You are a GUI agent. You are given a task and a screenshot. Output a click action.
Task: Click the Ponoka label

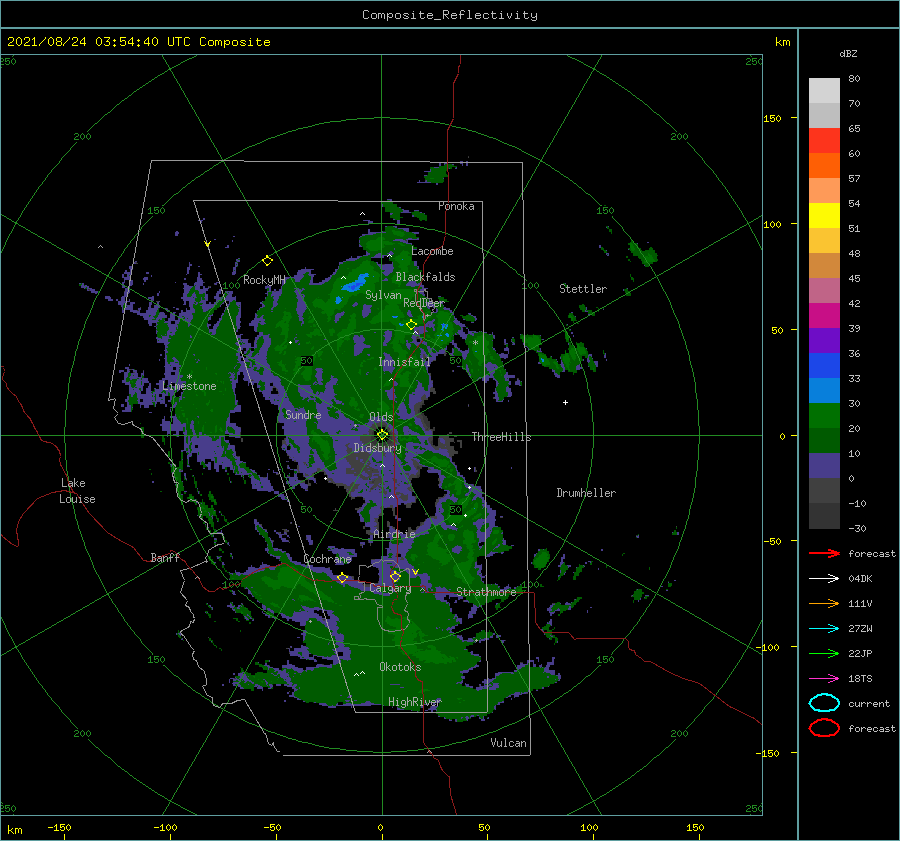point(456,206)
